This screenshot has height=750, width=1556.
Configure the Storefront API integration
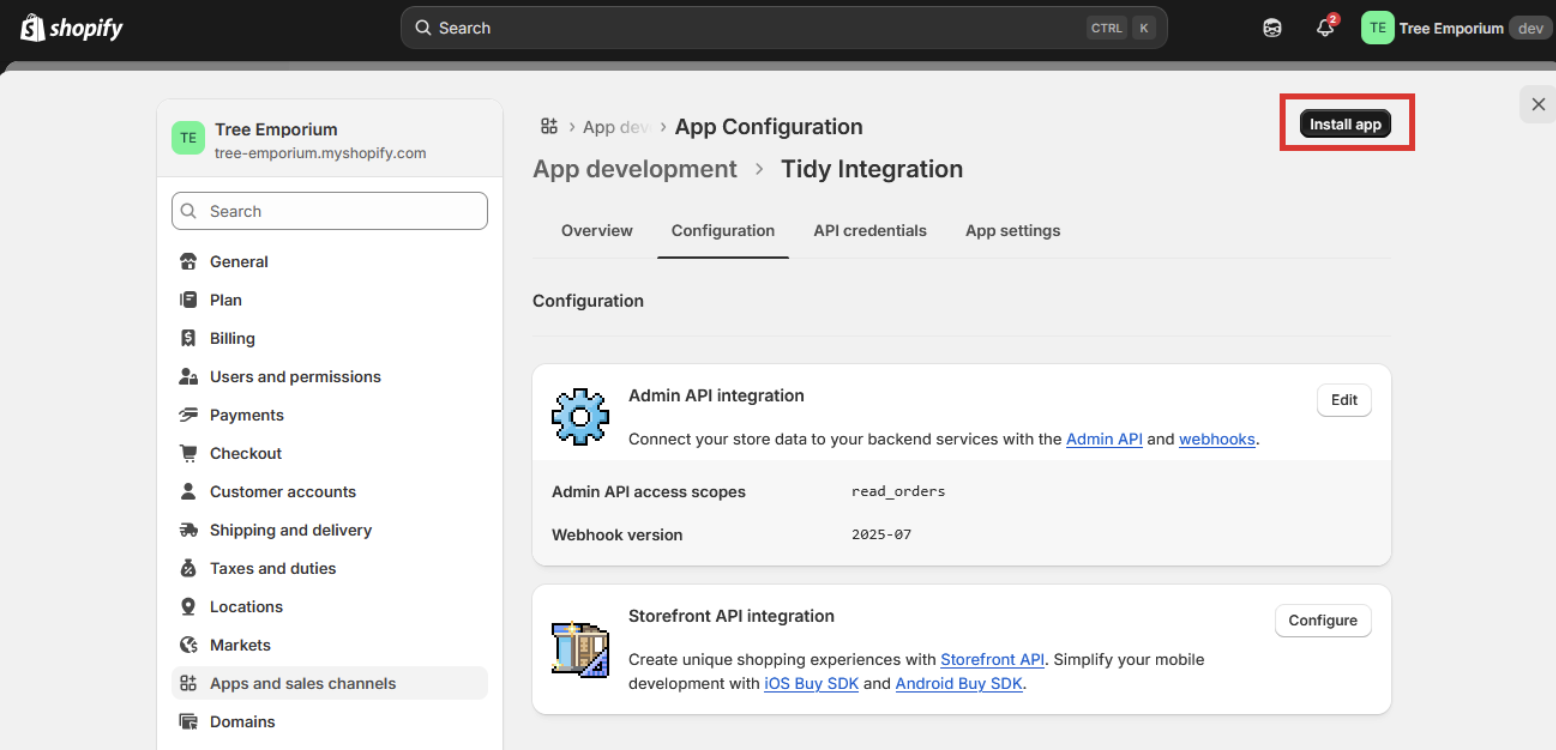point(1323,620)
